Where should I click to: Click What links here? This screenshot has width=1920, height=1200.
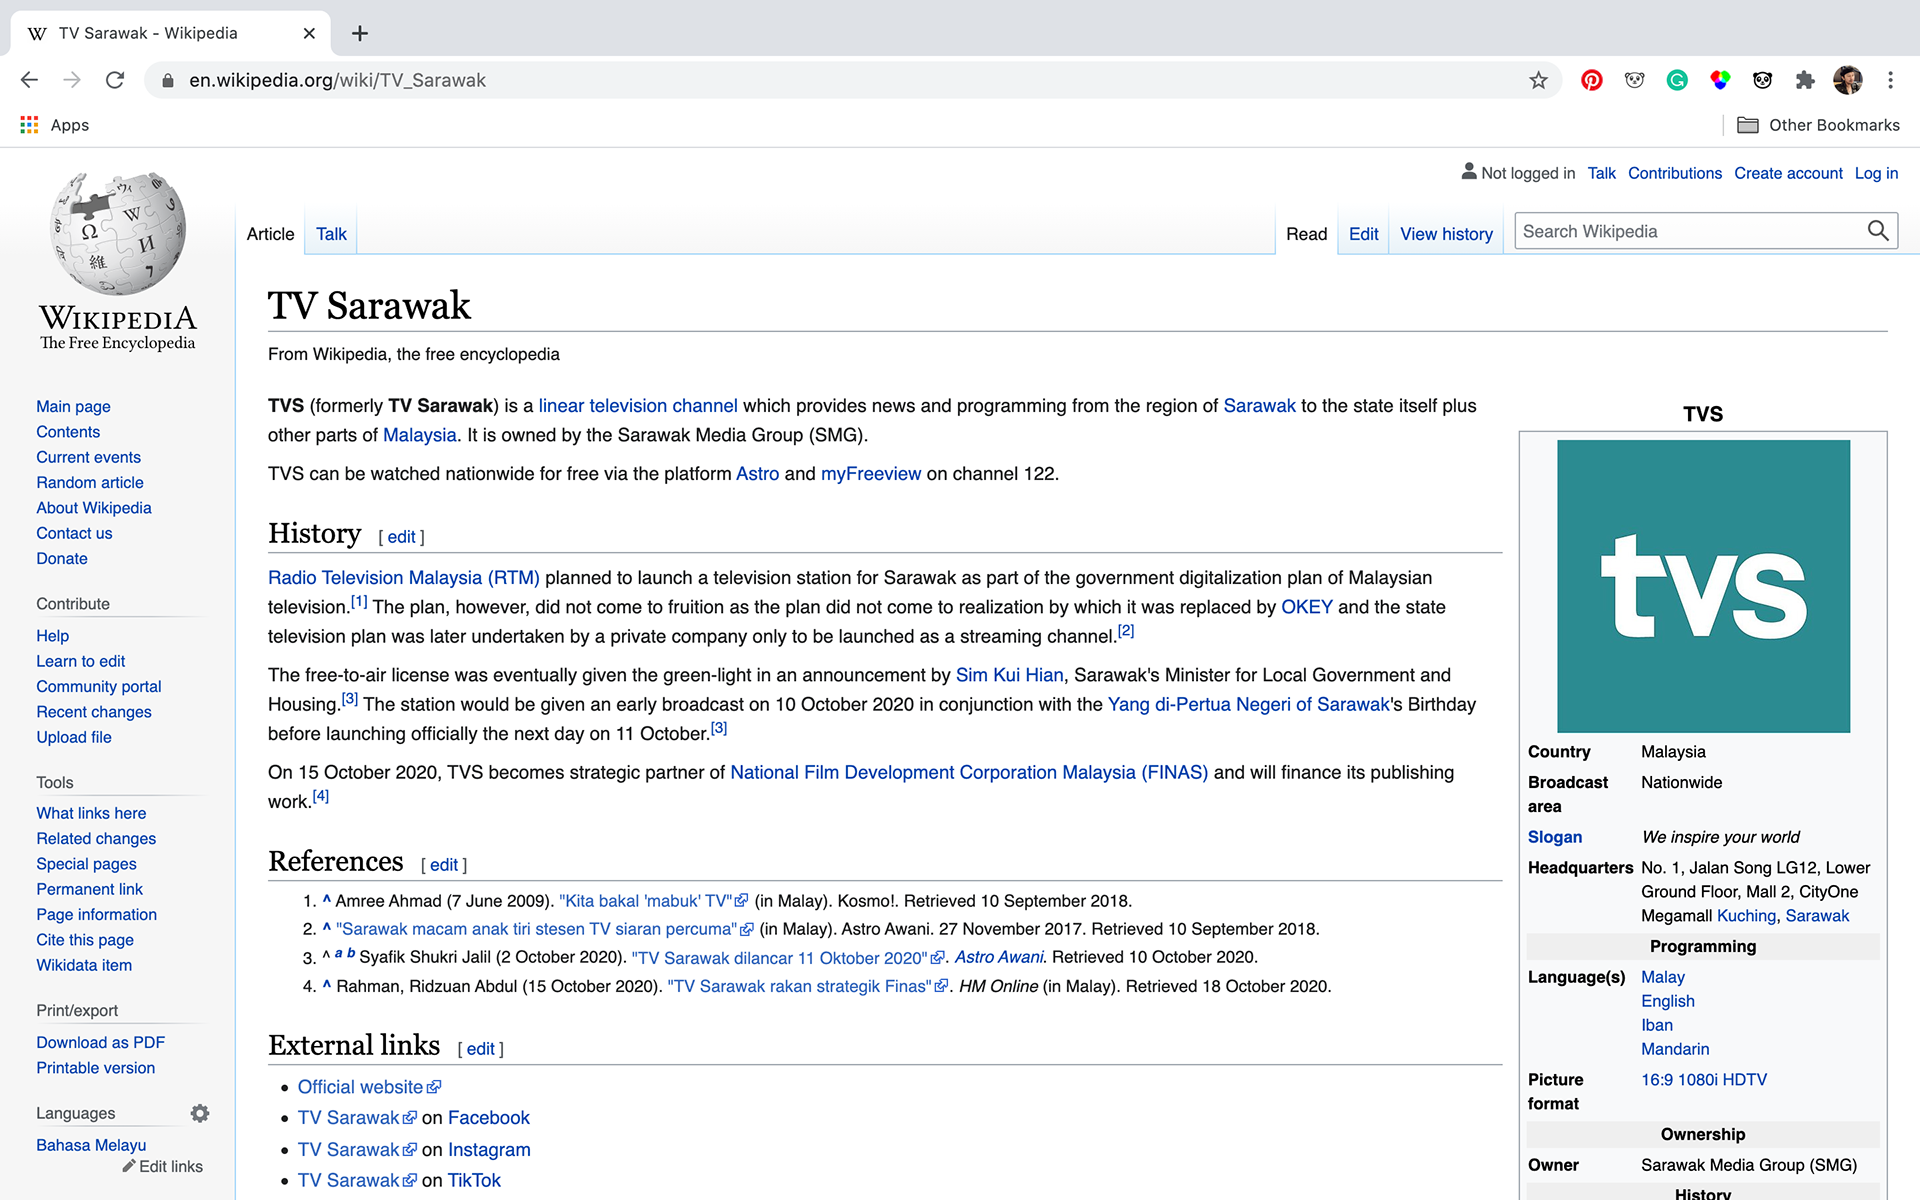[x=91, y=813]
